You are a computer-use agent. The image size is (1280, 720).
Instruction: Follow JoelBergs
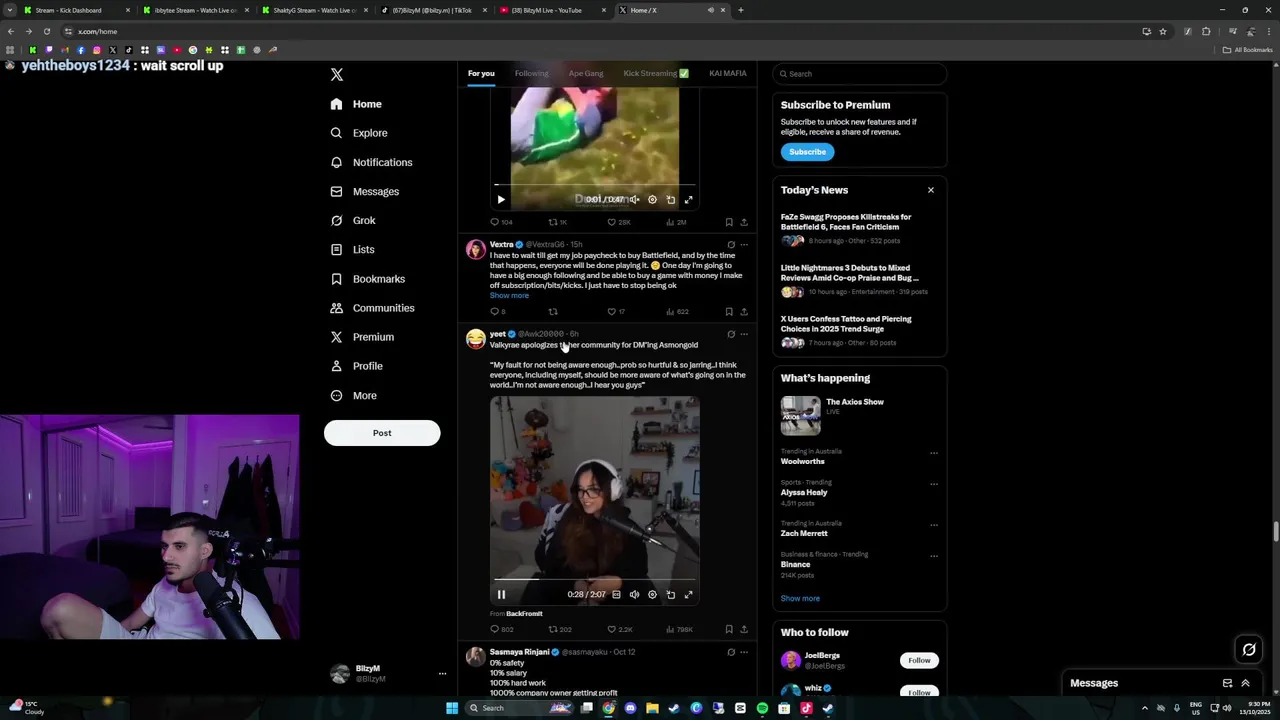pos(919,660)
